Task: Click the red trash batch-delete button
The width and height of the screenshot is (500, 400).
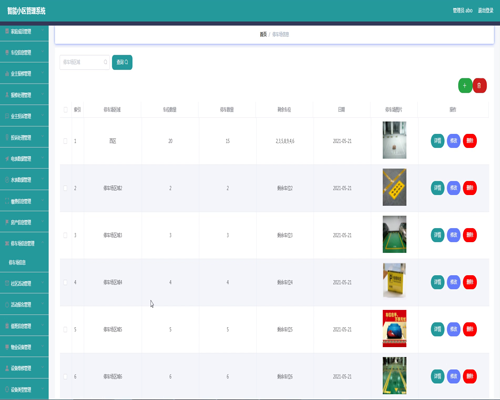Action: click(479, 86)
